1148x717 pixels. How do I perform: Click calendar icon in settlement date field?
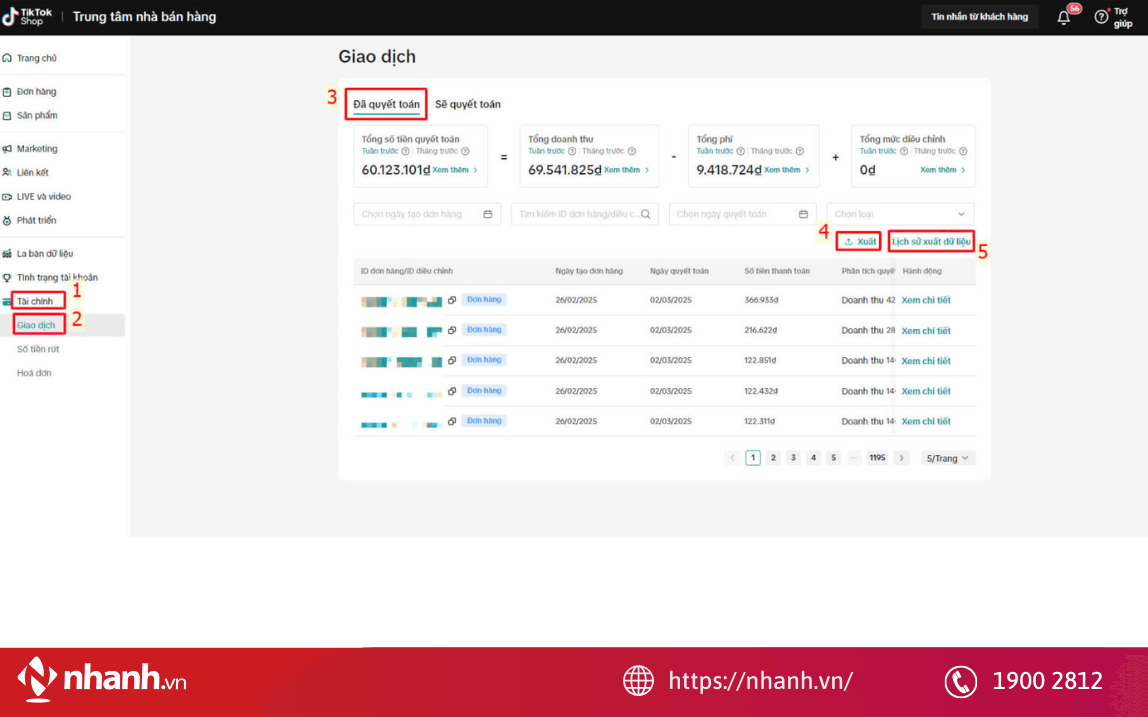803,214
